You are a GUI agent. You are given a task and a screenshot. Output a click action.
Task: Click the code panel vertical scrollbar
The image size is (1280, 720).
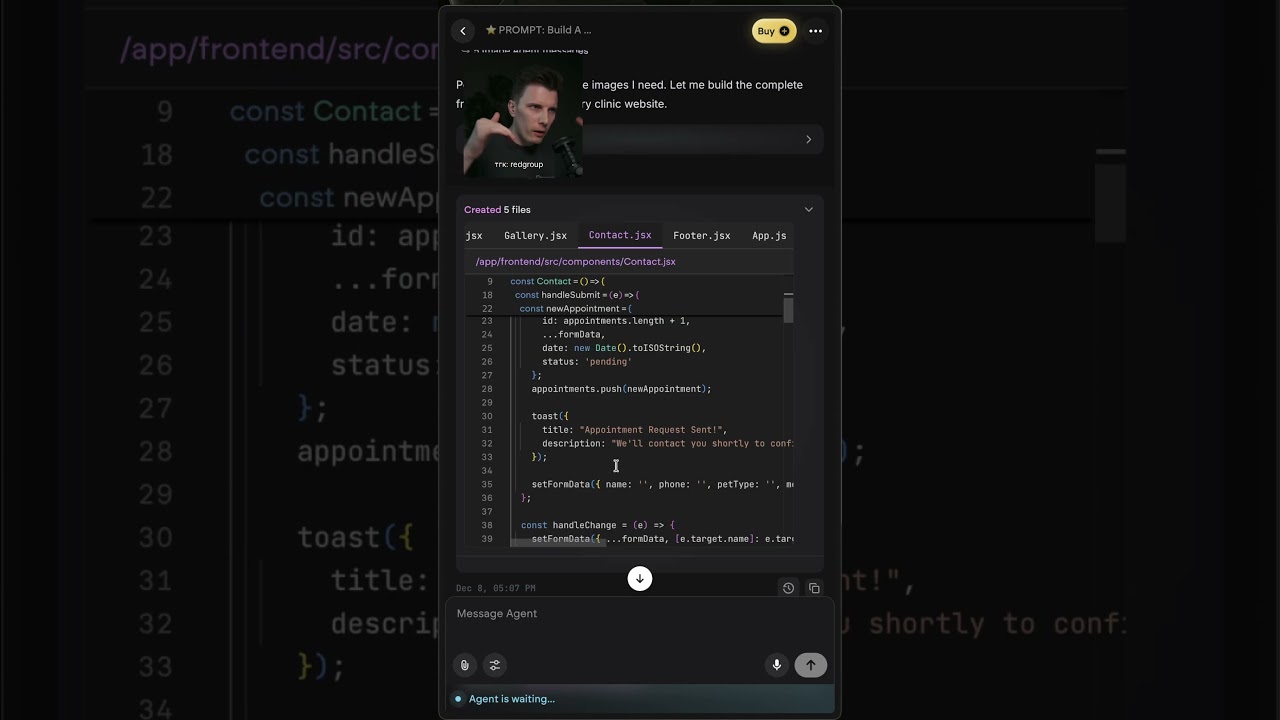click(788, 309)
